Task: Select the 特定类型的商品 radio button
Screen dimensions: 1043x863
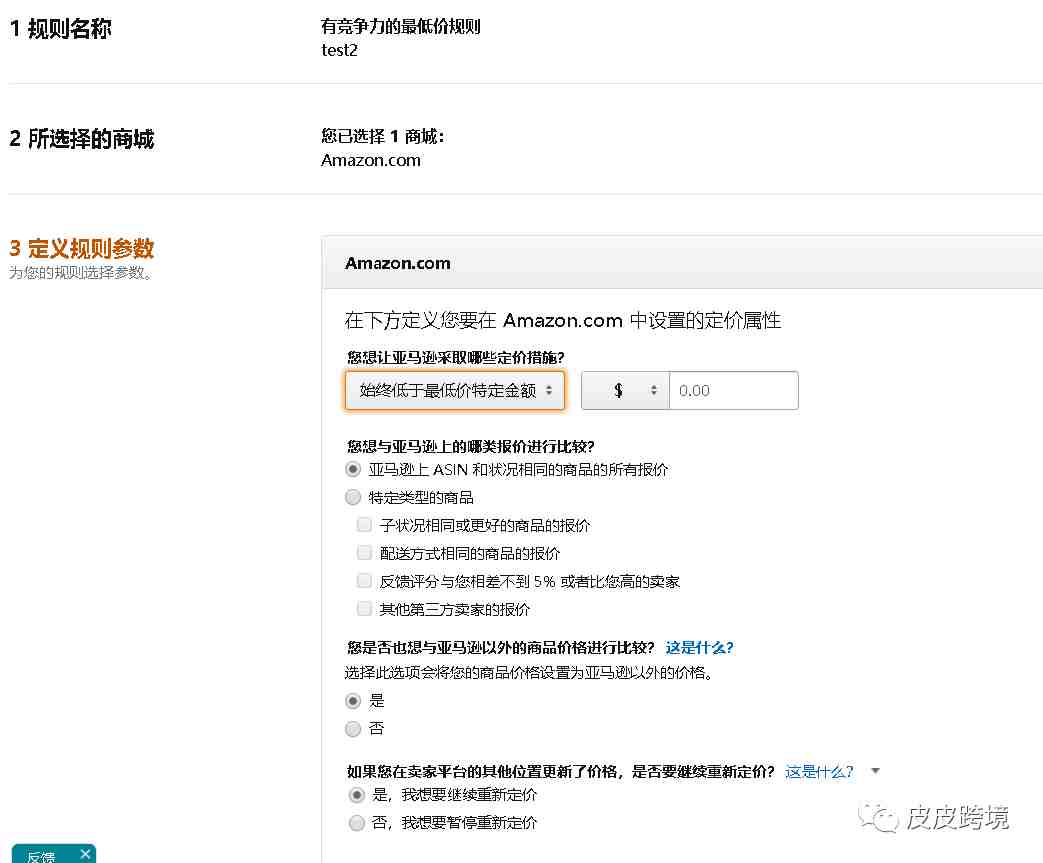Action: tap(353, 497)
